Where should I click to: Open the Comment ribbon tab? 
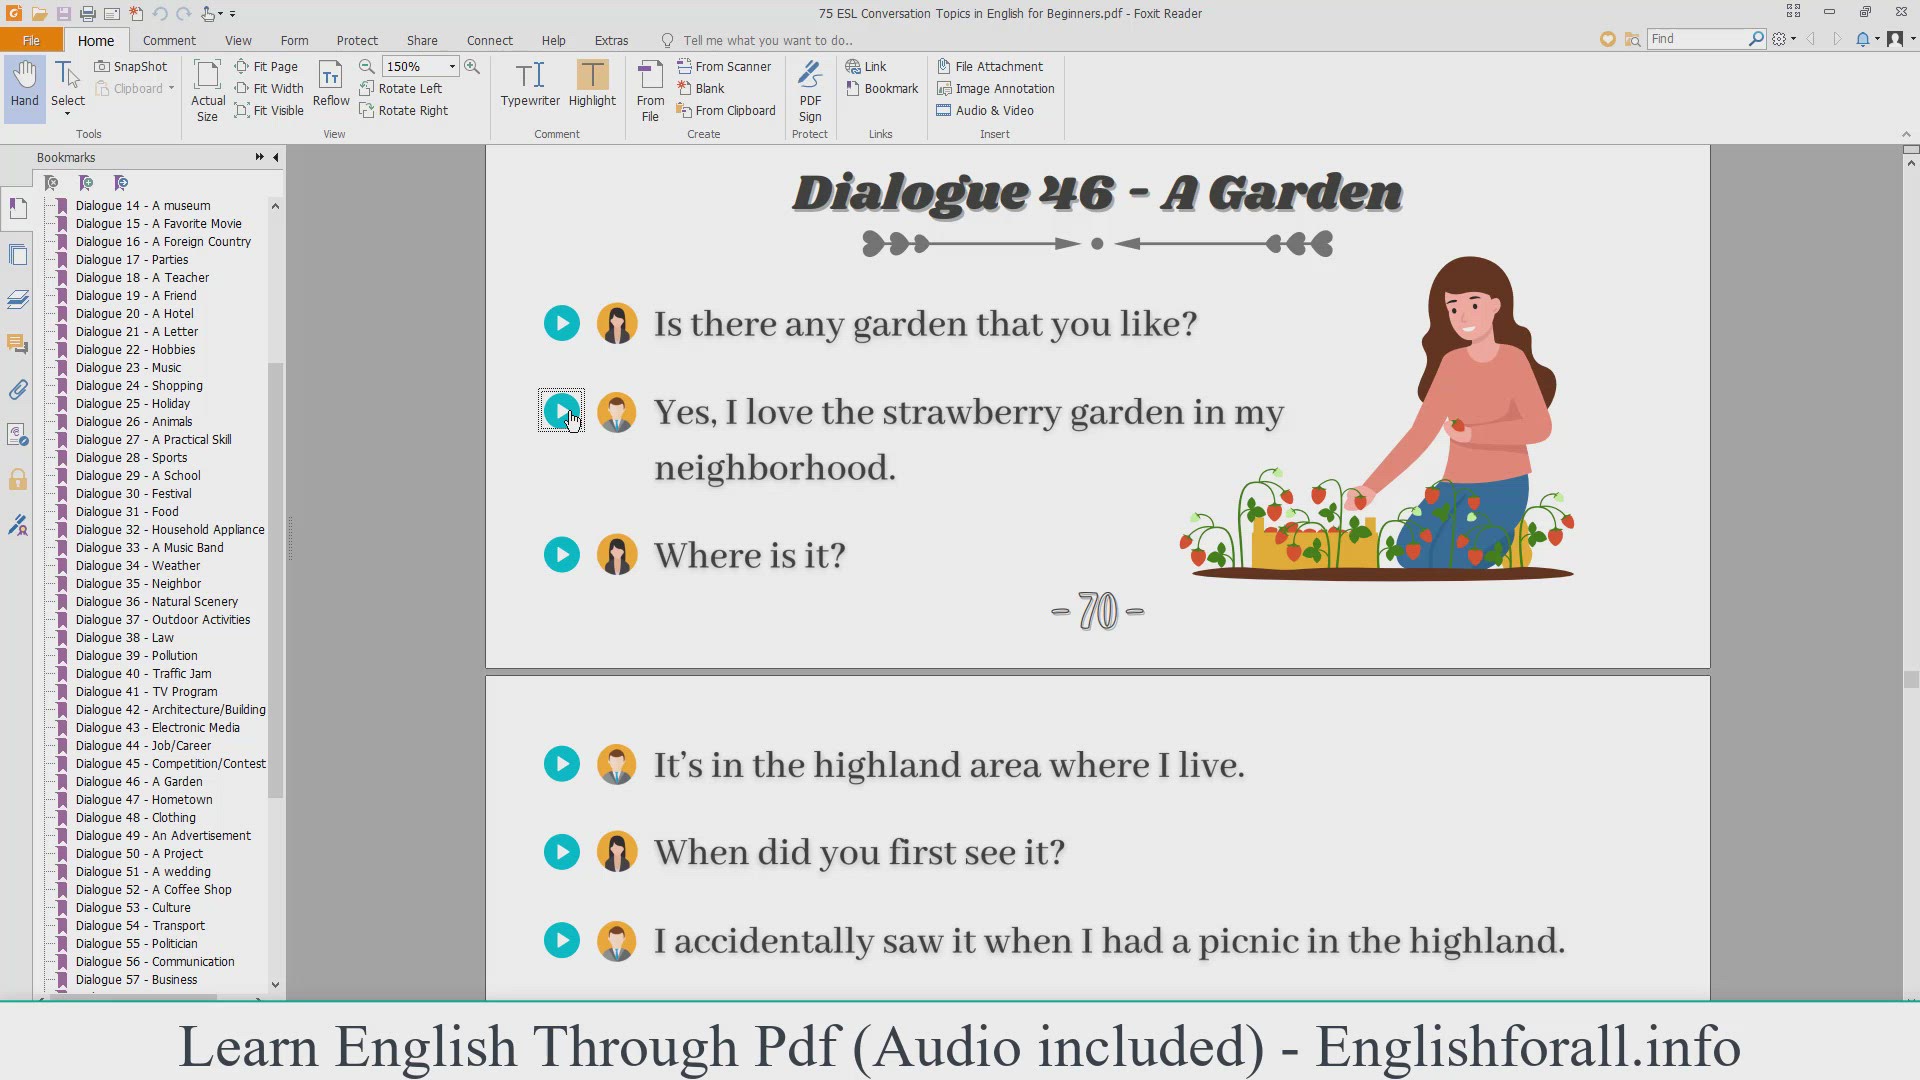click(x=169, y=40)
